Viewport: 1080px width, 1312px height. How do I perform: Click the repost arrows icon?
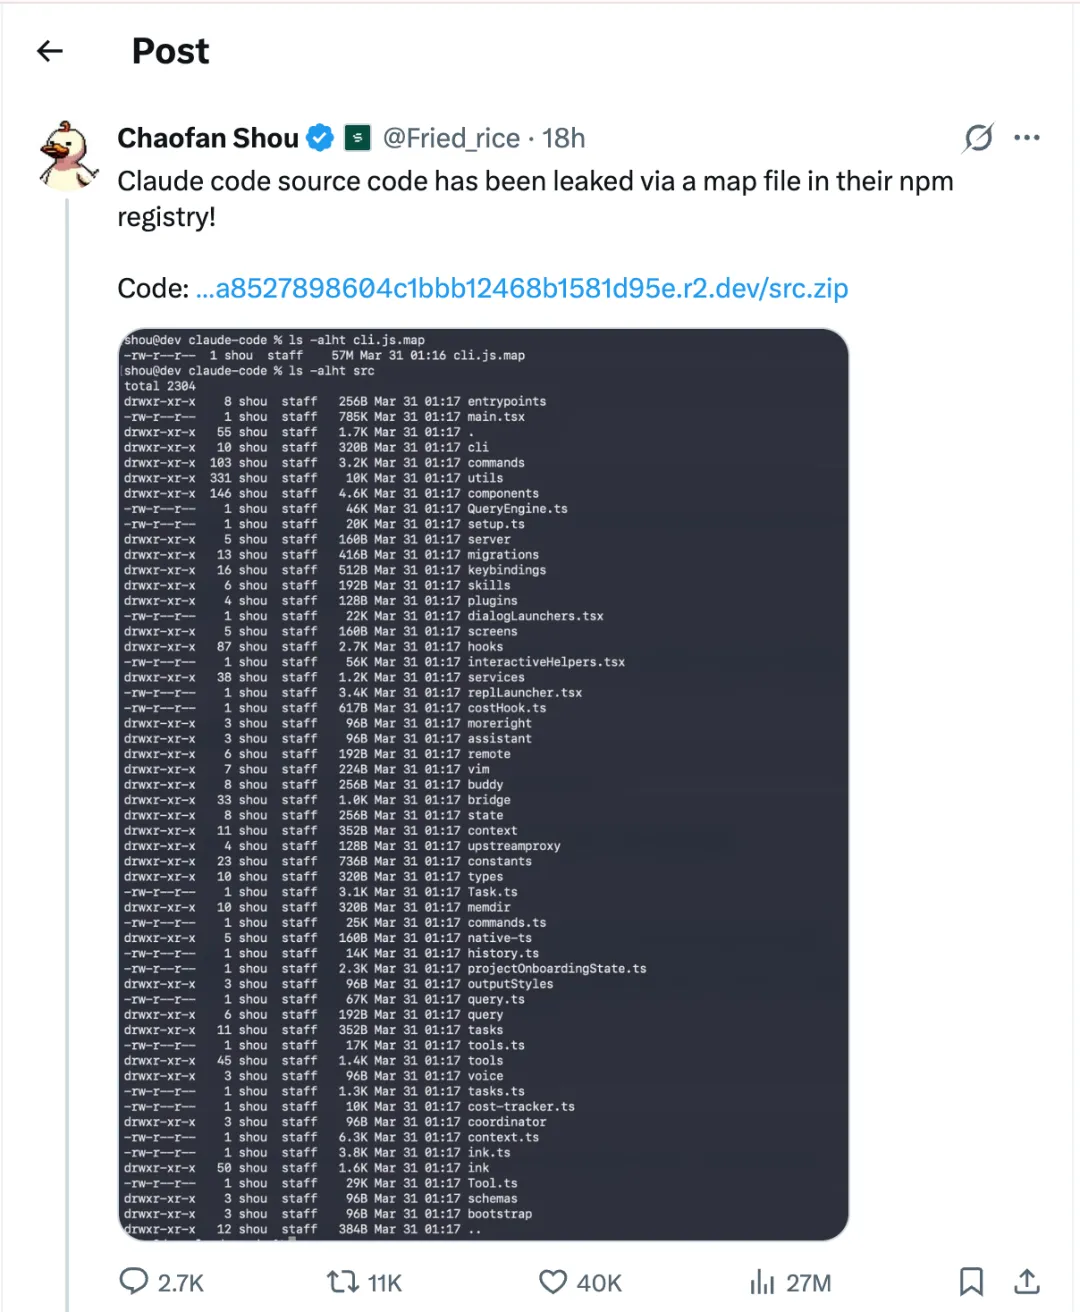tap(343, 1281)
